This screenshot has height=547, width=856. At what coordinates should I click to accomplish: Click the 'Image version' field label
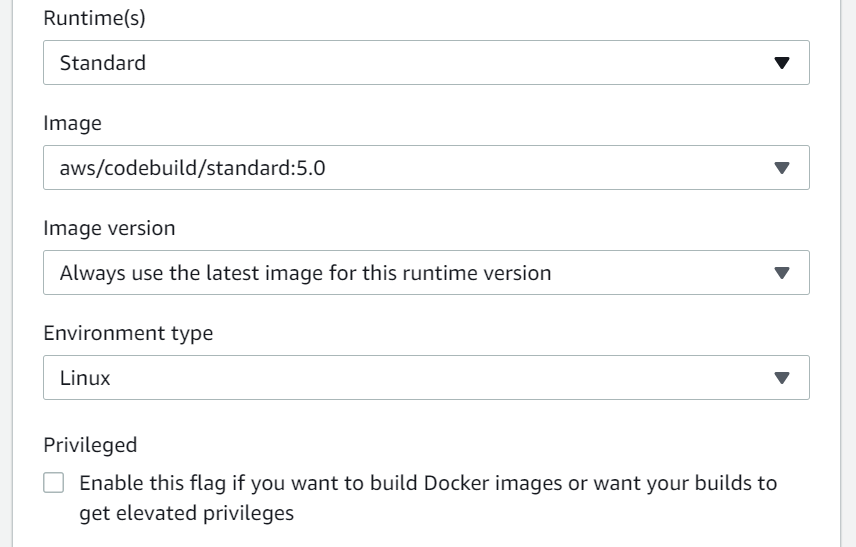(109, 228)
